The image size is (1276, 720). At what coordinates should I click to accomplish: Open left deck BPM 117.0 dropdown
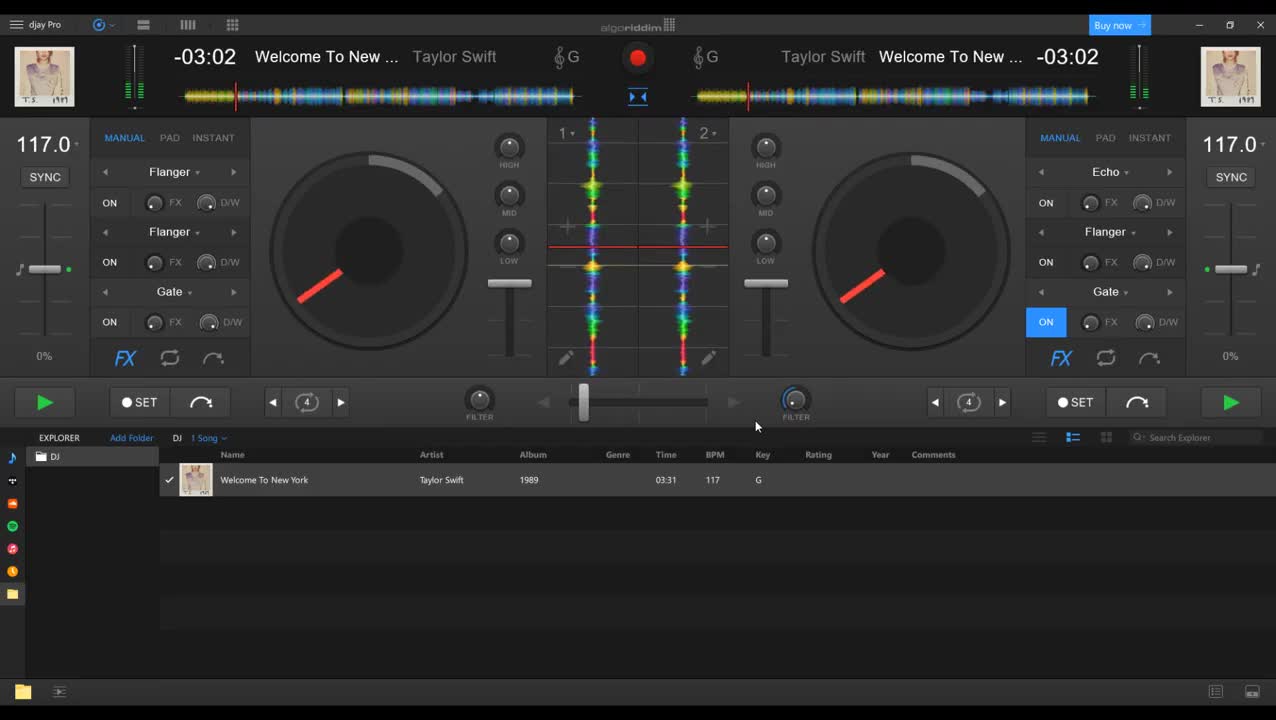tap(48, 145)
